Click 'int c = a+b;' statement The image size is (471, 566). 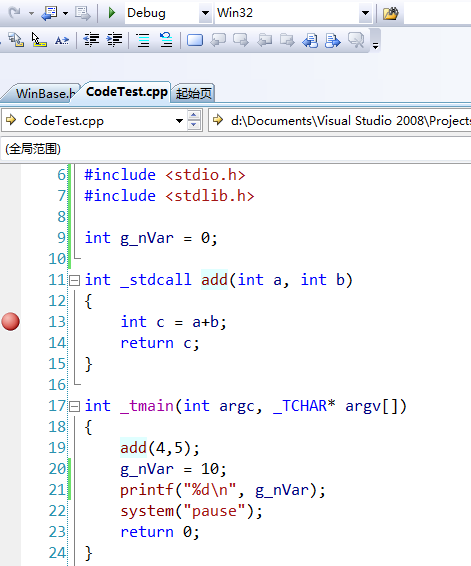pyautogui.click(x=173, y=322)
